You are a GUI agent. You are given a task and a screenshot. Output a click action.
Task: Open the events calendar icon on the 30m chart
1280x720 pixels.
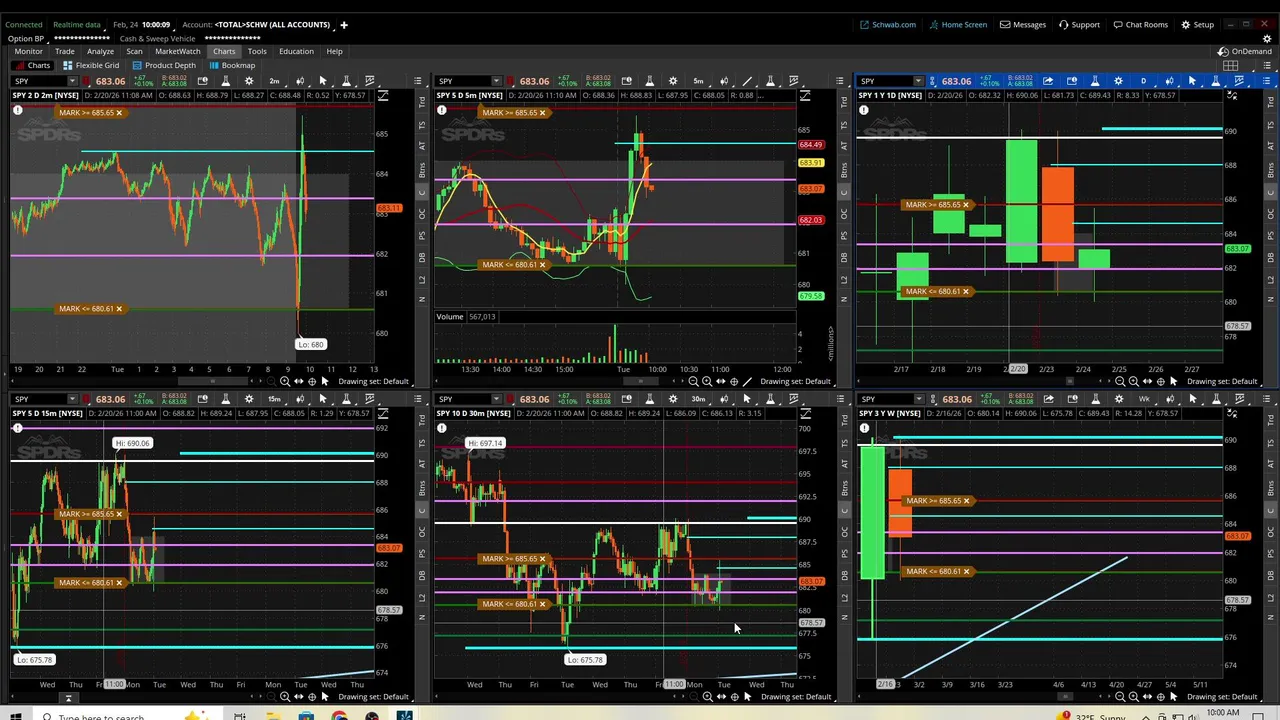coord(626,399)
